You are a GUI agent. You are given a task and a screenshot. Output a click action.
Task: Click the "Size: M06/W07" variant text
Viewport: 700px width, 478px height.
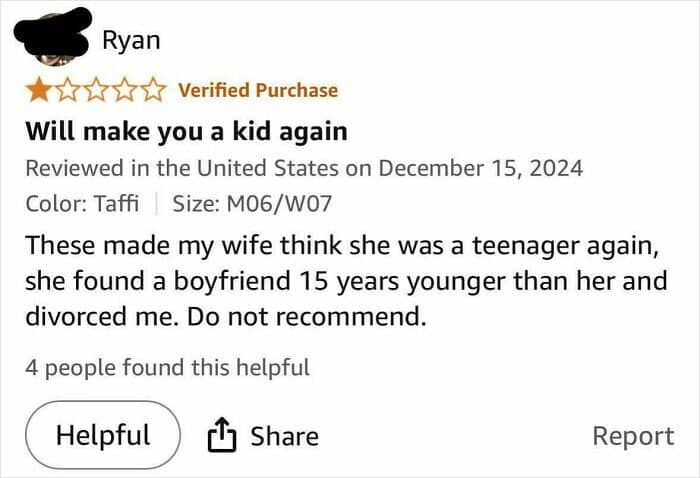point(252,203)
